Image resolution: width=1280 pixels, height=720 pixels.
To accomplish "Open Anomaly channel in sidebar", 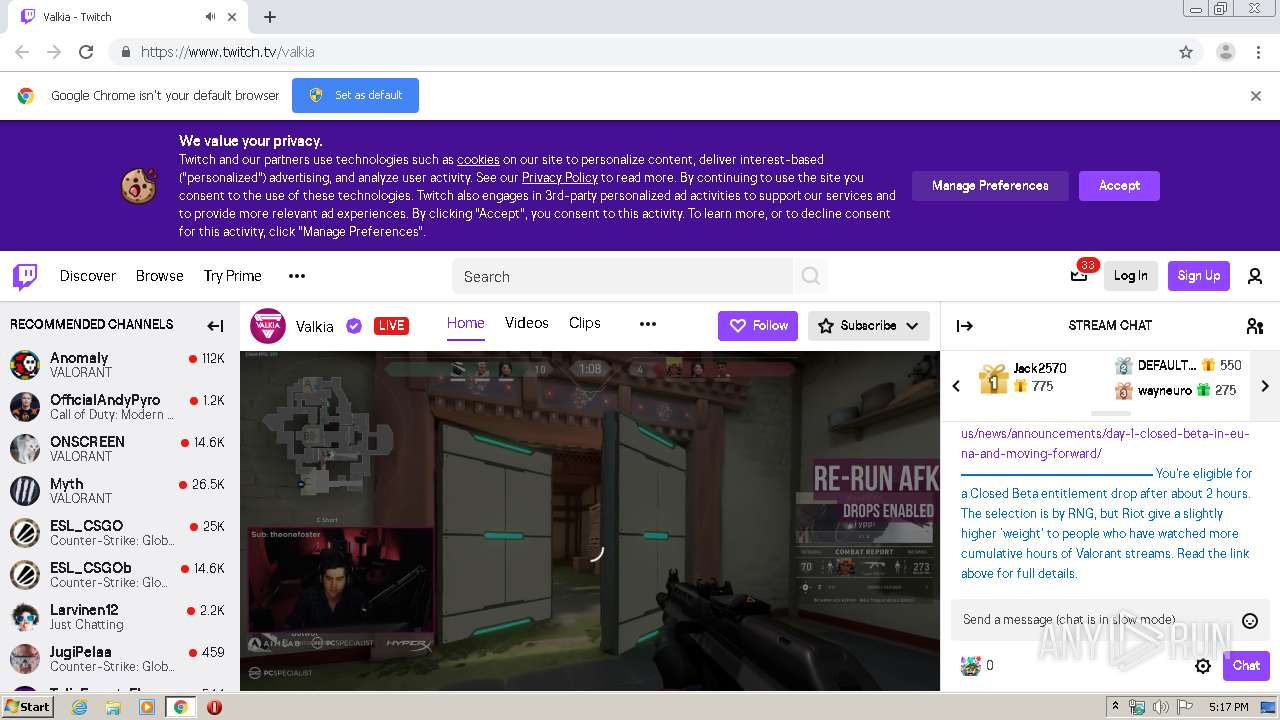I will pyautogui.click(x=119, y=365).
